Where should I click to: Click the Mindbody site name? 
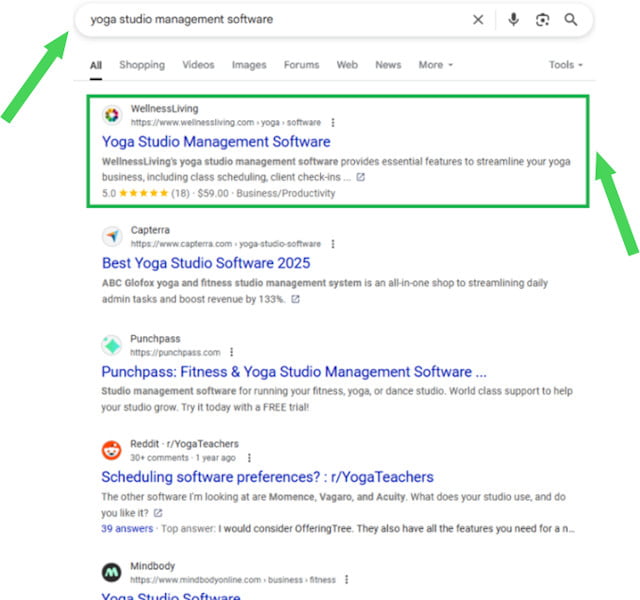153,566
